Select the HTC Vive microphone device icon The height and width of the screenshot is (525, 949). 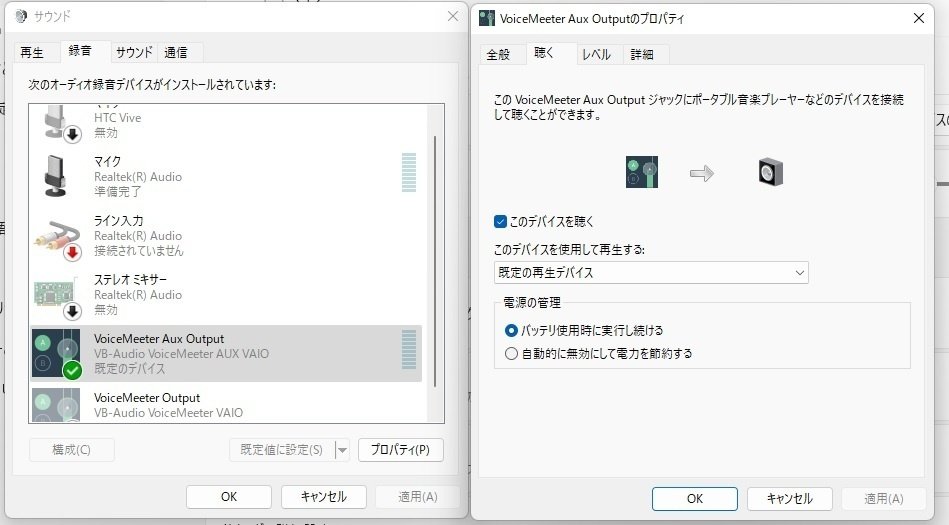click(62, 124)
